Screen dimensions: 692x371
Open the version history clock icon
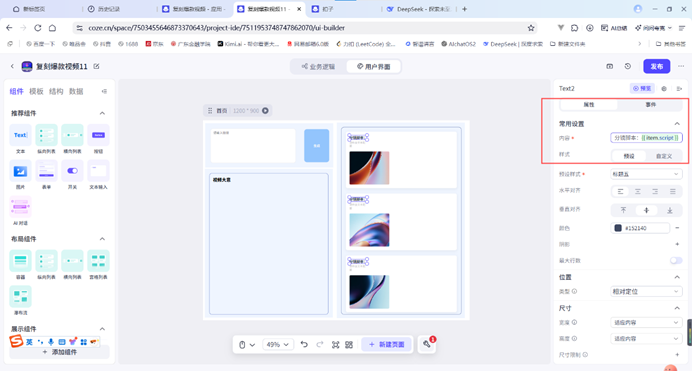point(628,66)
